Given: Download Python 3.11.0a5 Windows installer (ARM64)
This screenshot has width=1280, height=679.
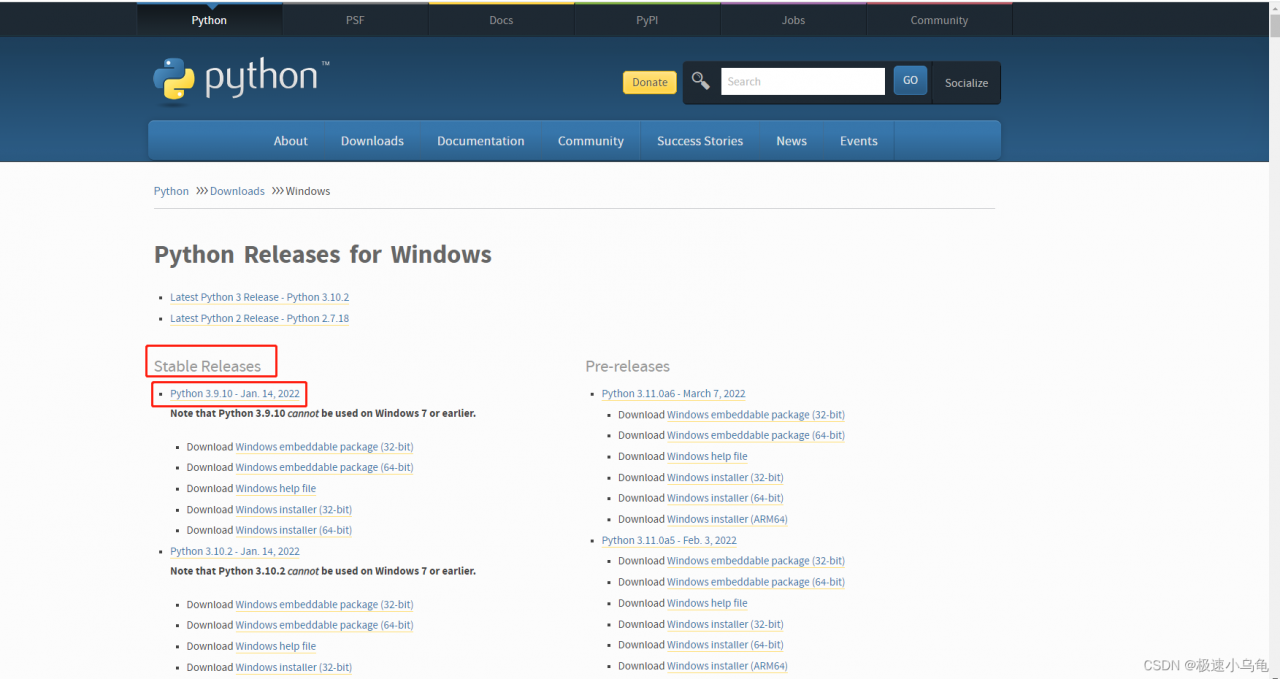Looking at the screenshot, I should coord(727,666).
